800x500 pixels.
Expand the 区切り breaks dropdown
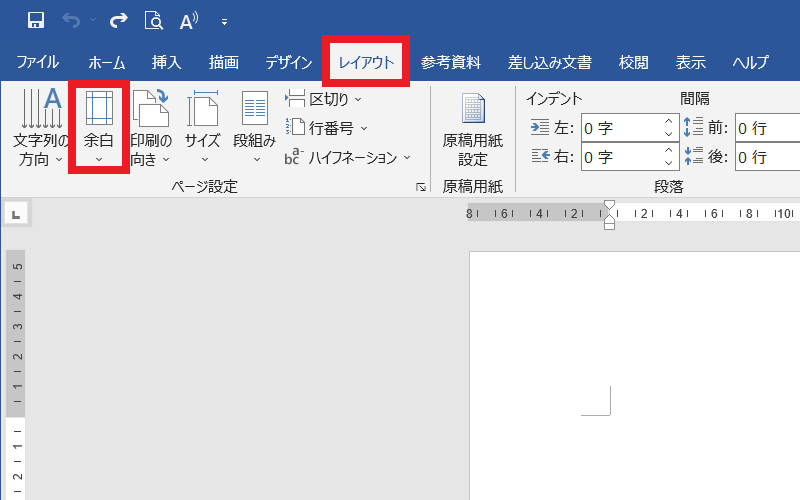click(324, 99)
